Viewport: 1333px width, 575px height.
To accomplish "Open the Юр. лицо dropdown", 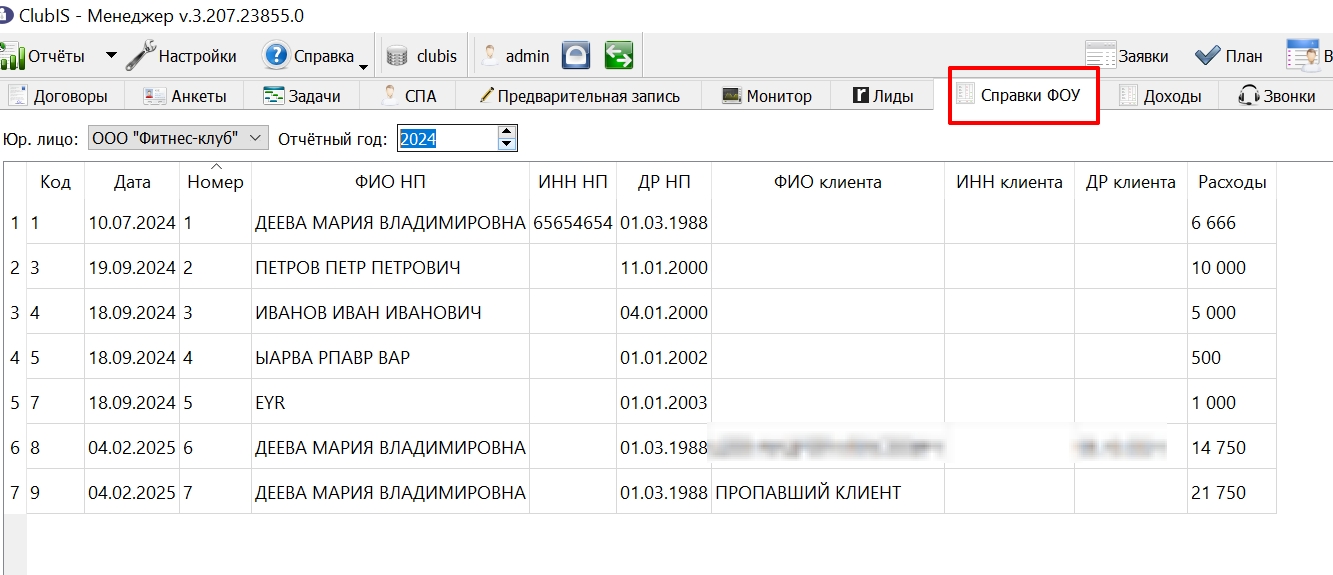I will [x=178, y=138].
